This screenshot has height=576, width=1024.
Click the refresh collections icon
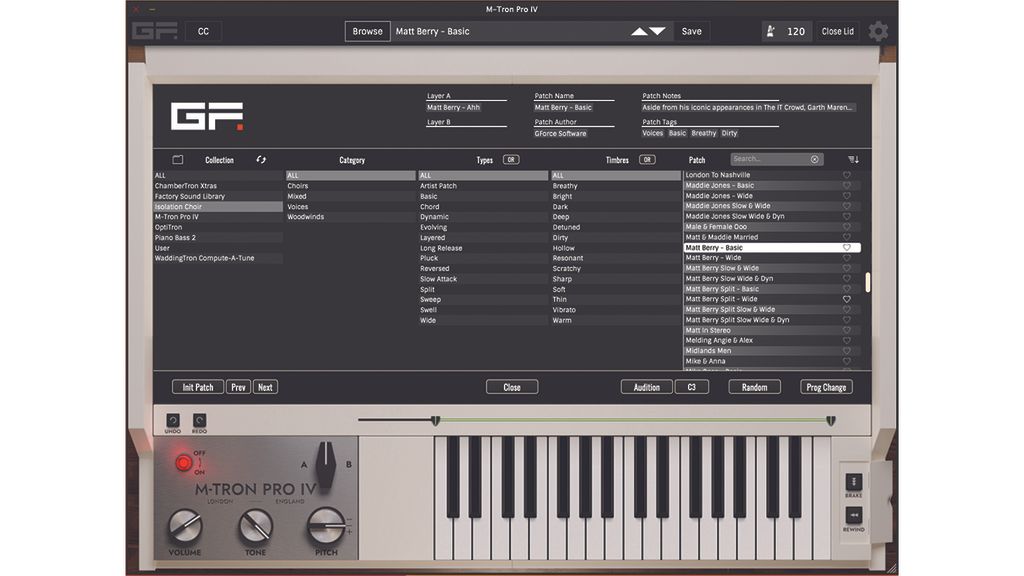pos(259,159)
